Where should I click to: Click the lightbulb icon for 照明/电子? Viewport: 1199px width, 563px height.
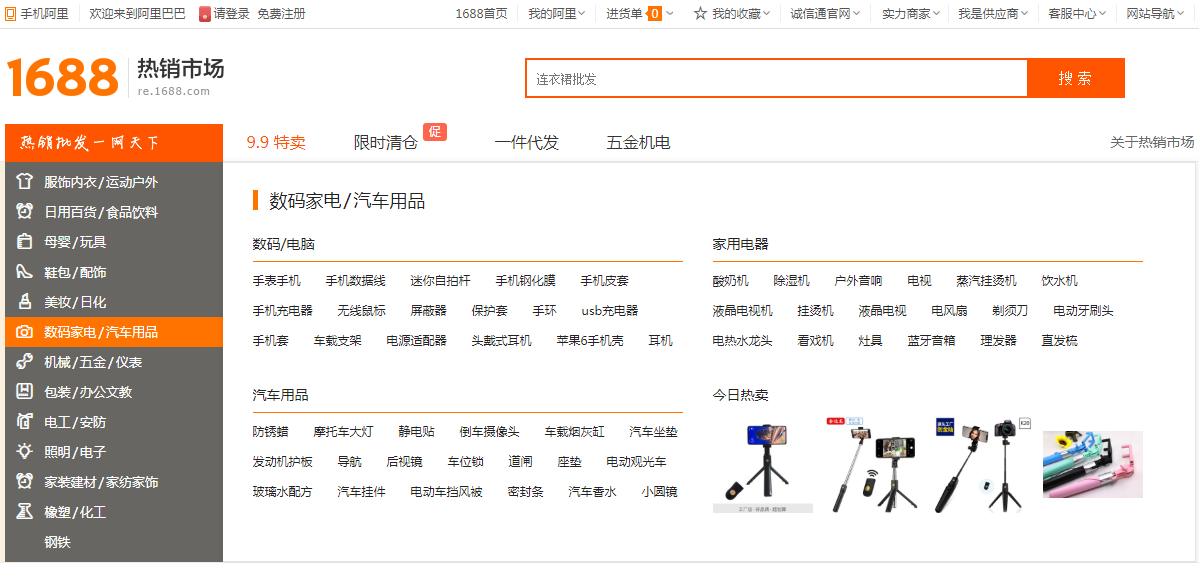click(24, 451)
